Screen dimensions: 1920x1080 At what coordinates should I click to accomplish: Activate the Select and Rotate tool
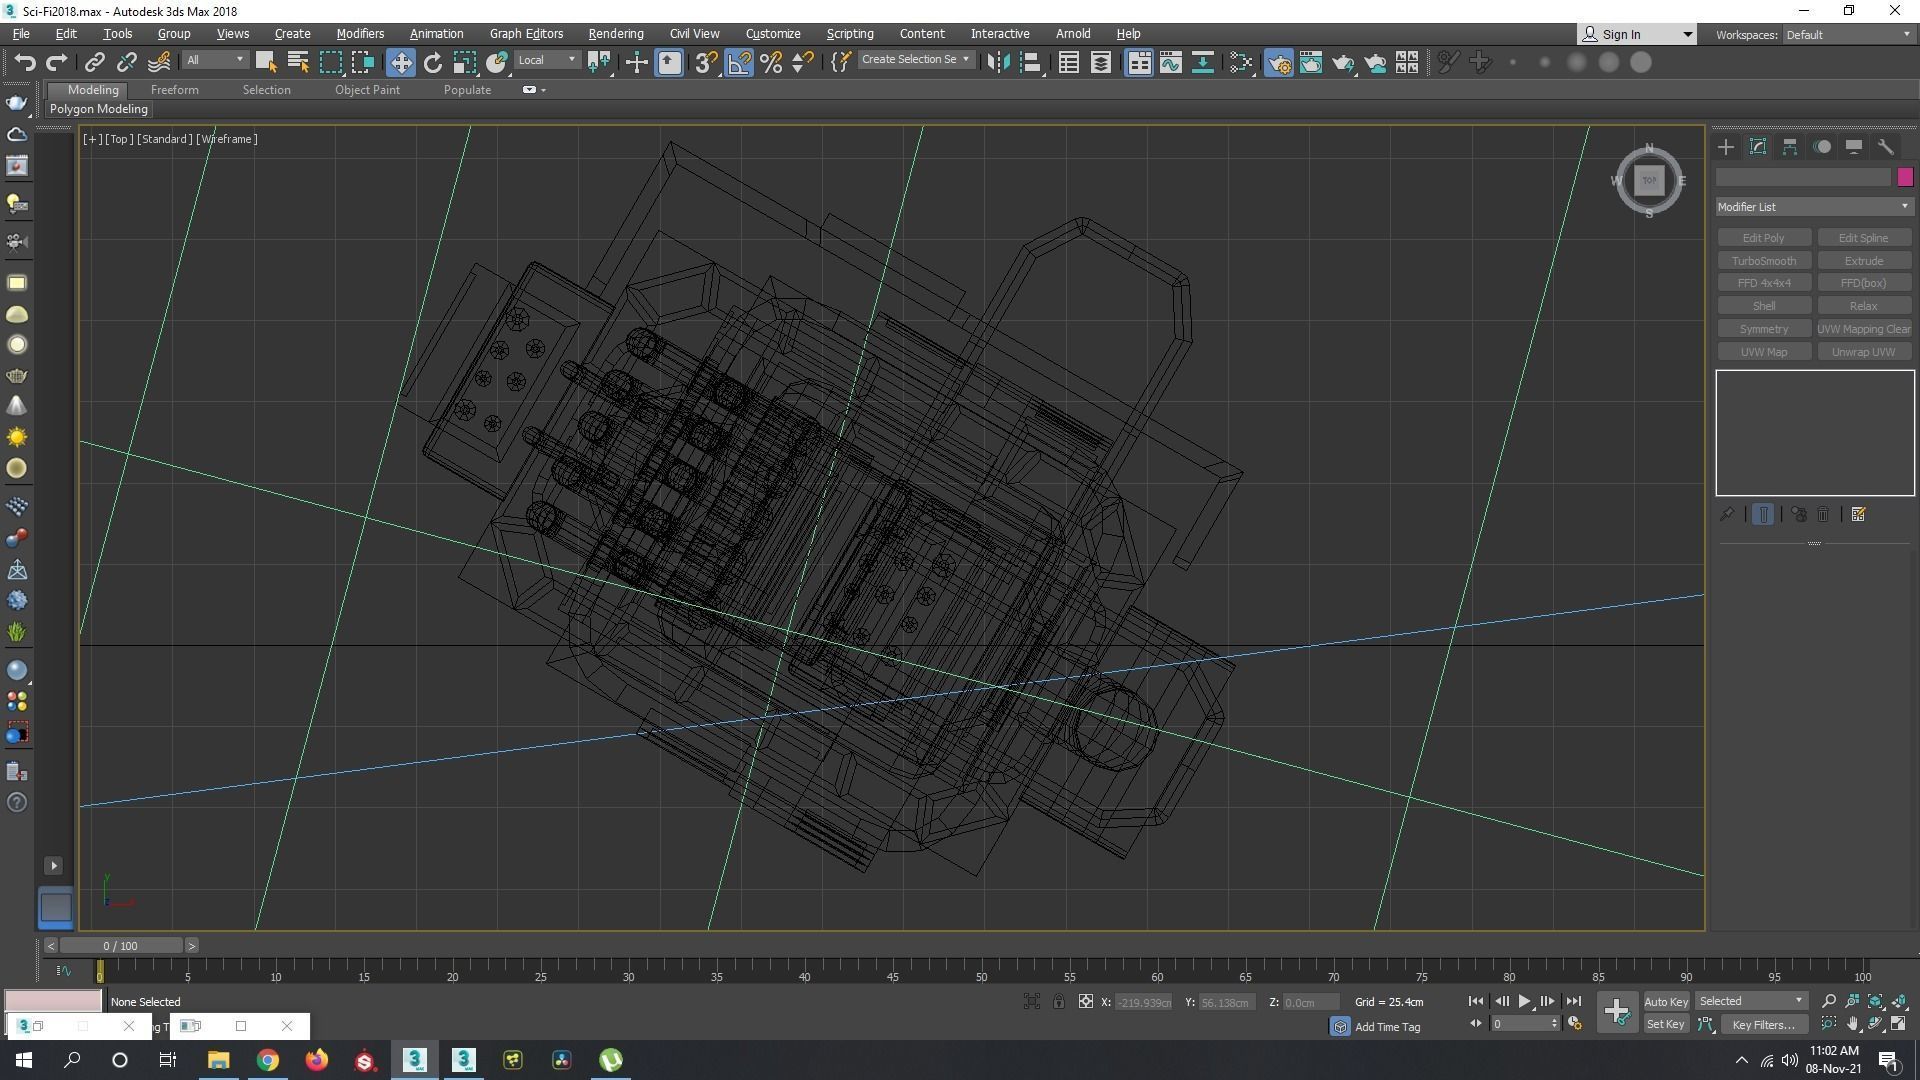coord(432,62)
